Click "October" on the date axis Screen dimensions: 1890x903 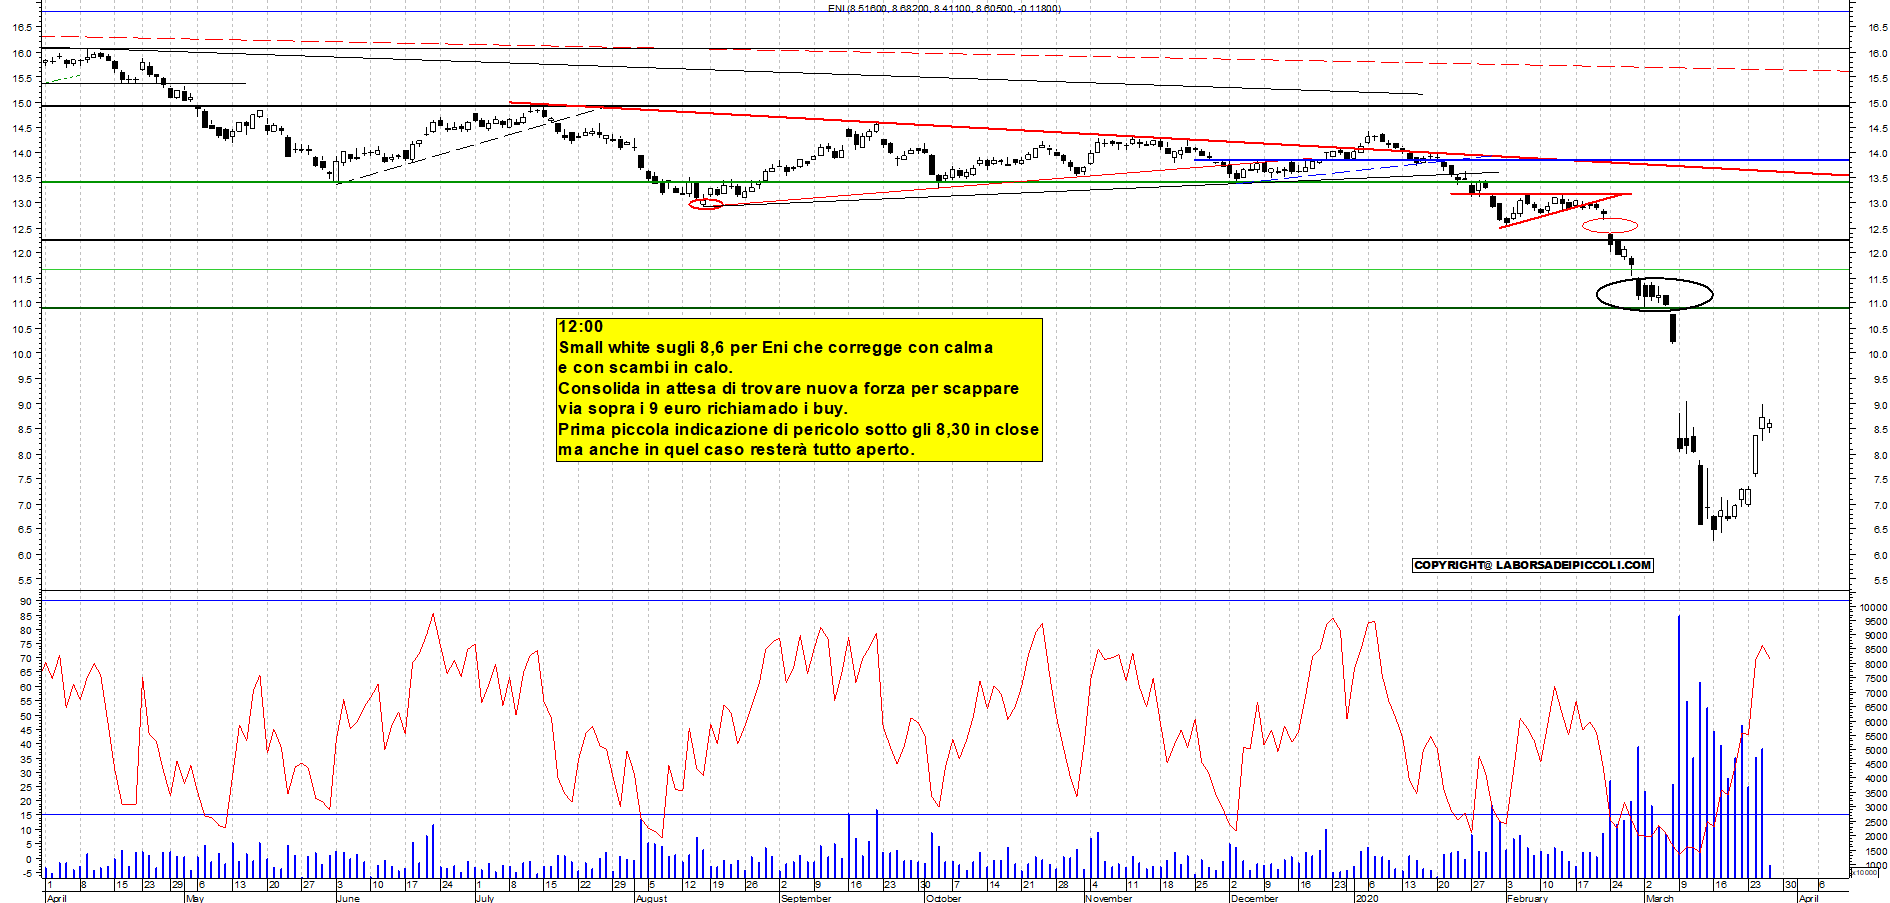943,898
